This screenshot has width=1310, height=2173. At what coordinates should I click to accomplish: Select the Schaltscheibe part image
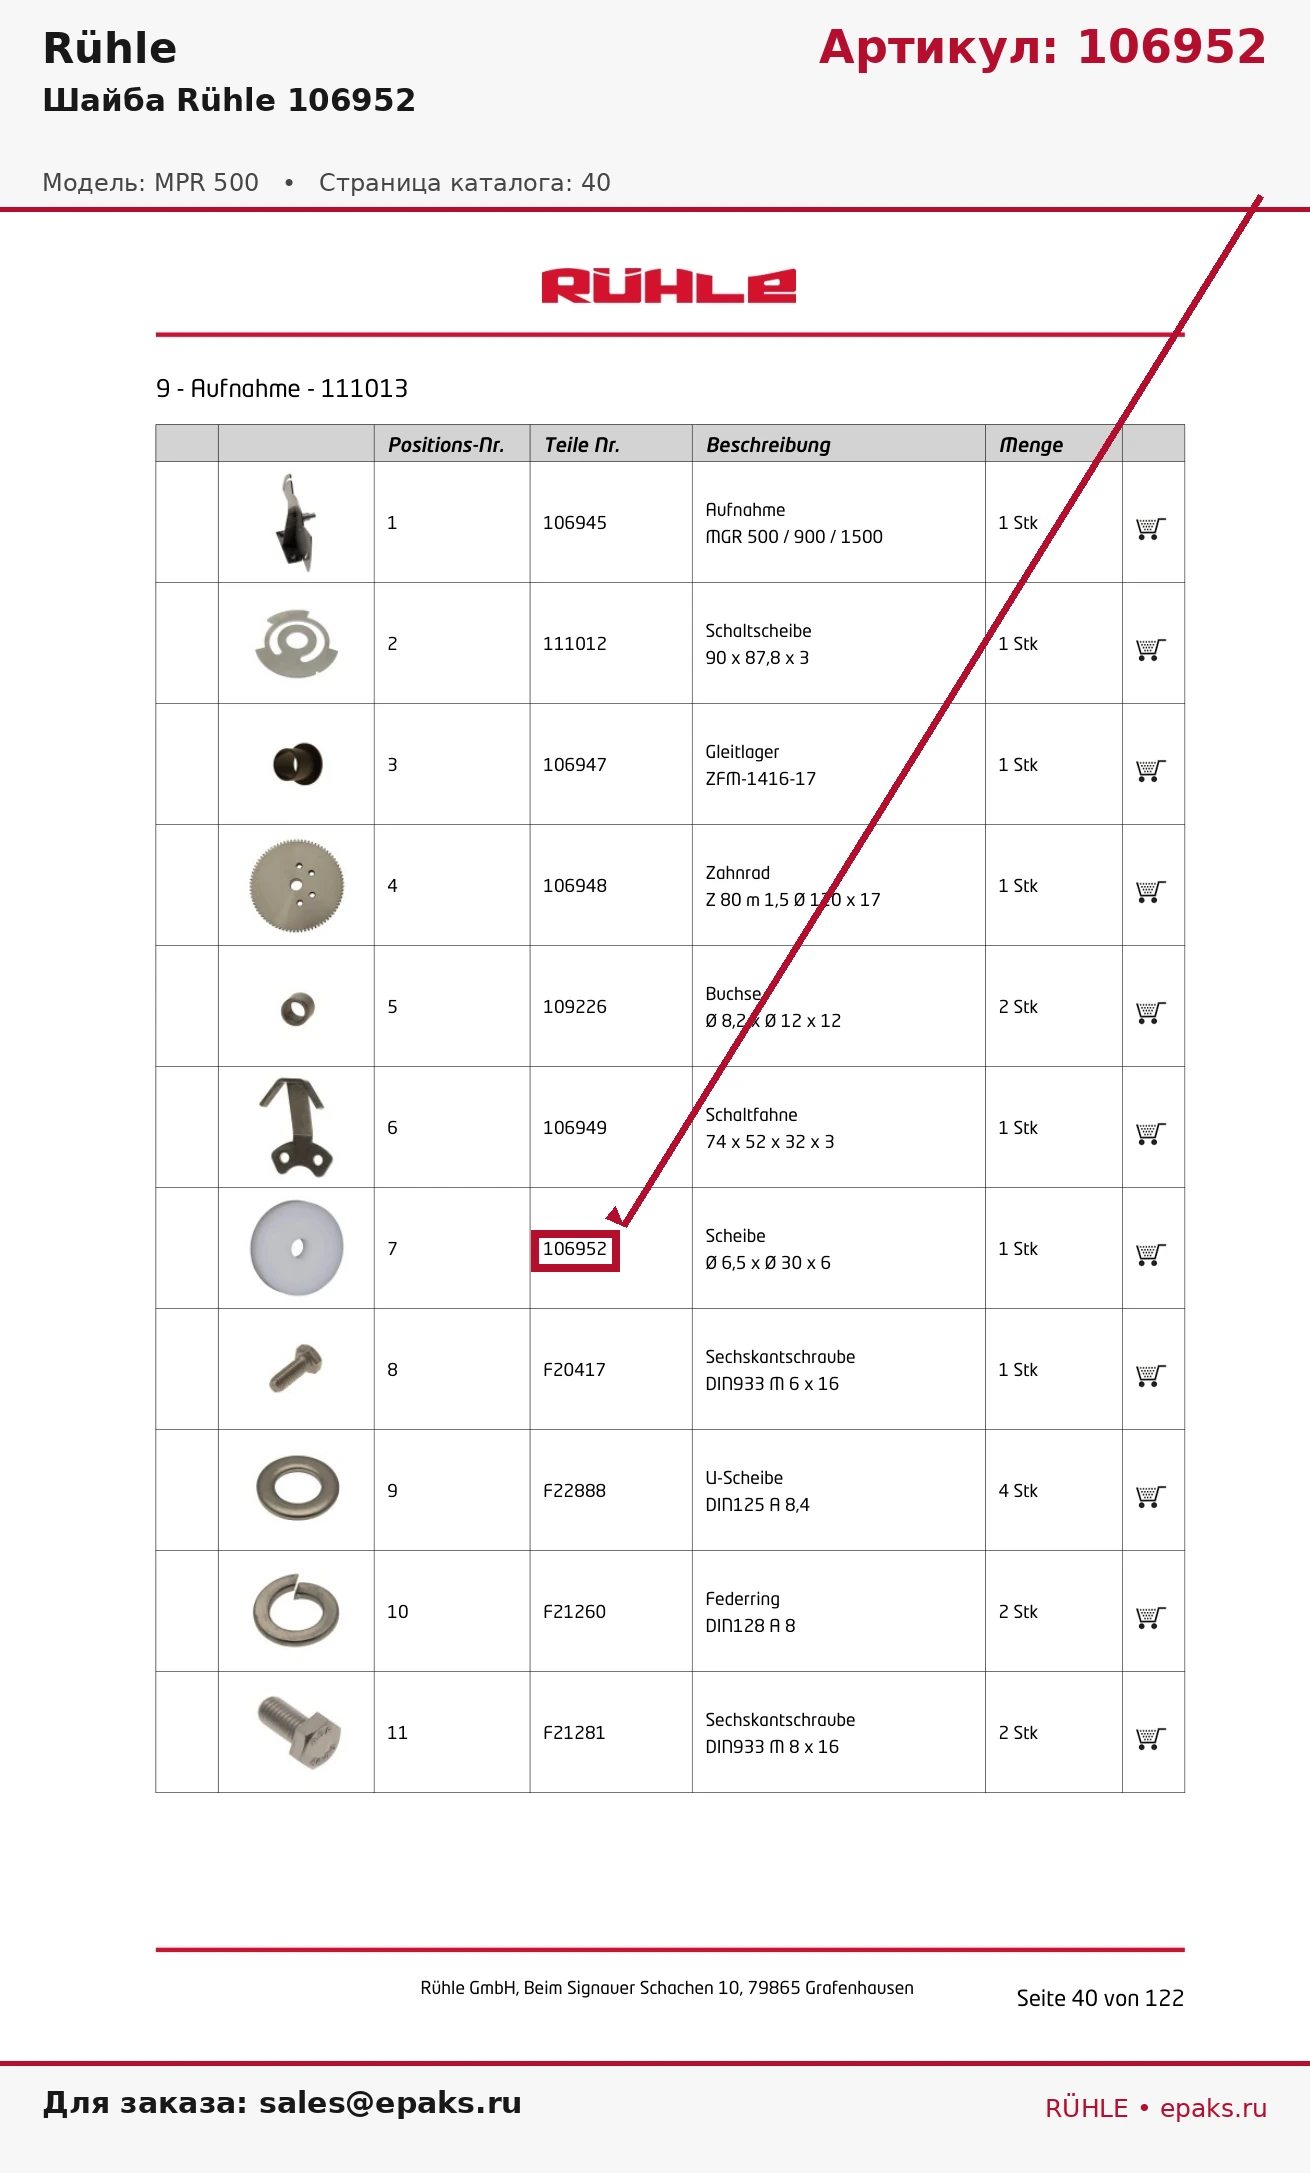tap(297, 643)
